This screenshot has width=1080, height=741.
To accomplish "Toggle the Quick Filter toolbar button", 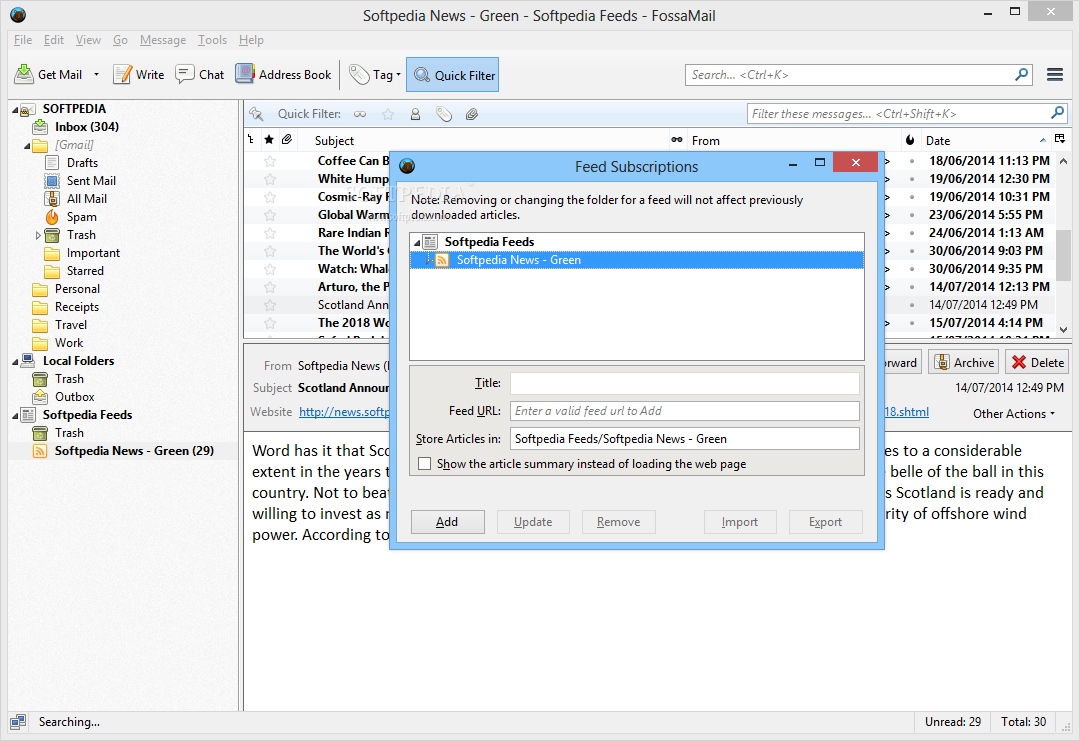I will click(453, 75).
